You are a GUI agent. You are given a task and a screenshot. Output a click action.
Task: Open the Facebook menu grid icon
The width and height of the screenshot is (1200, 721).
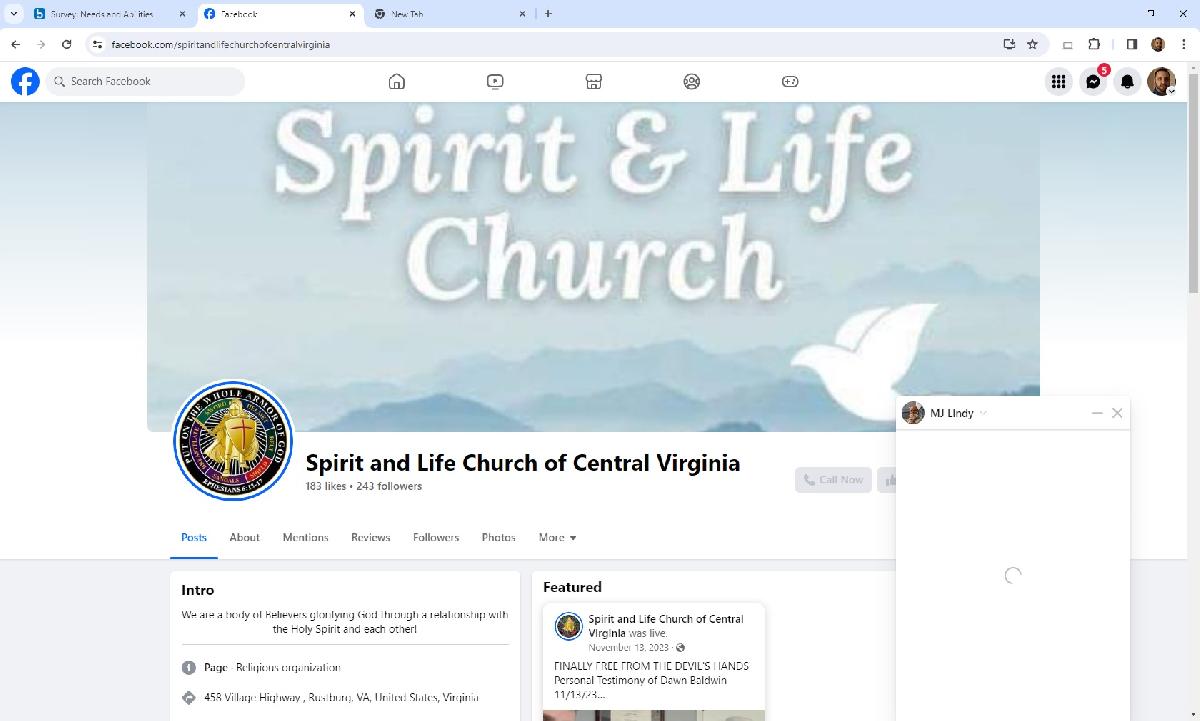[1058, 82]
